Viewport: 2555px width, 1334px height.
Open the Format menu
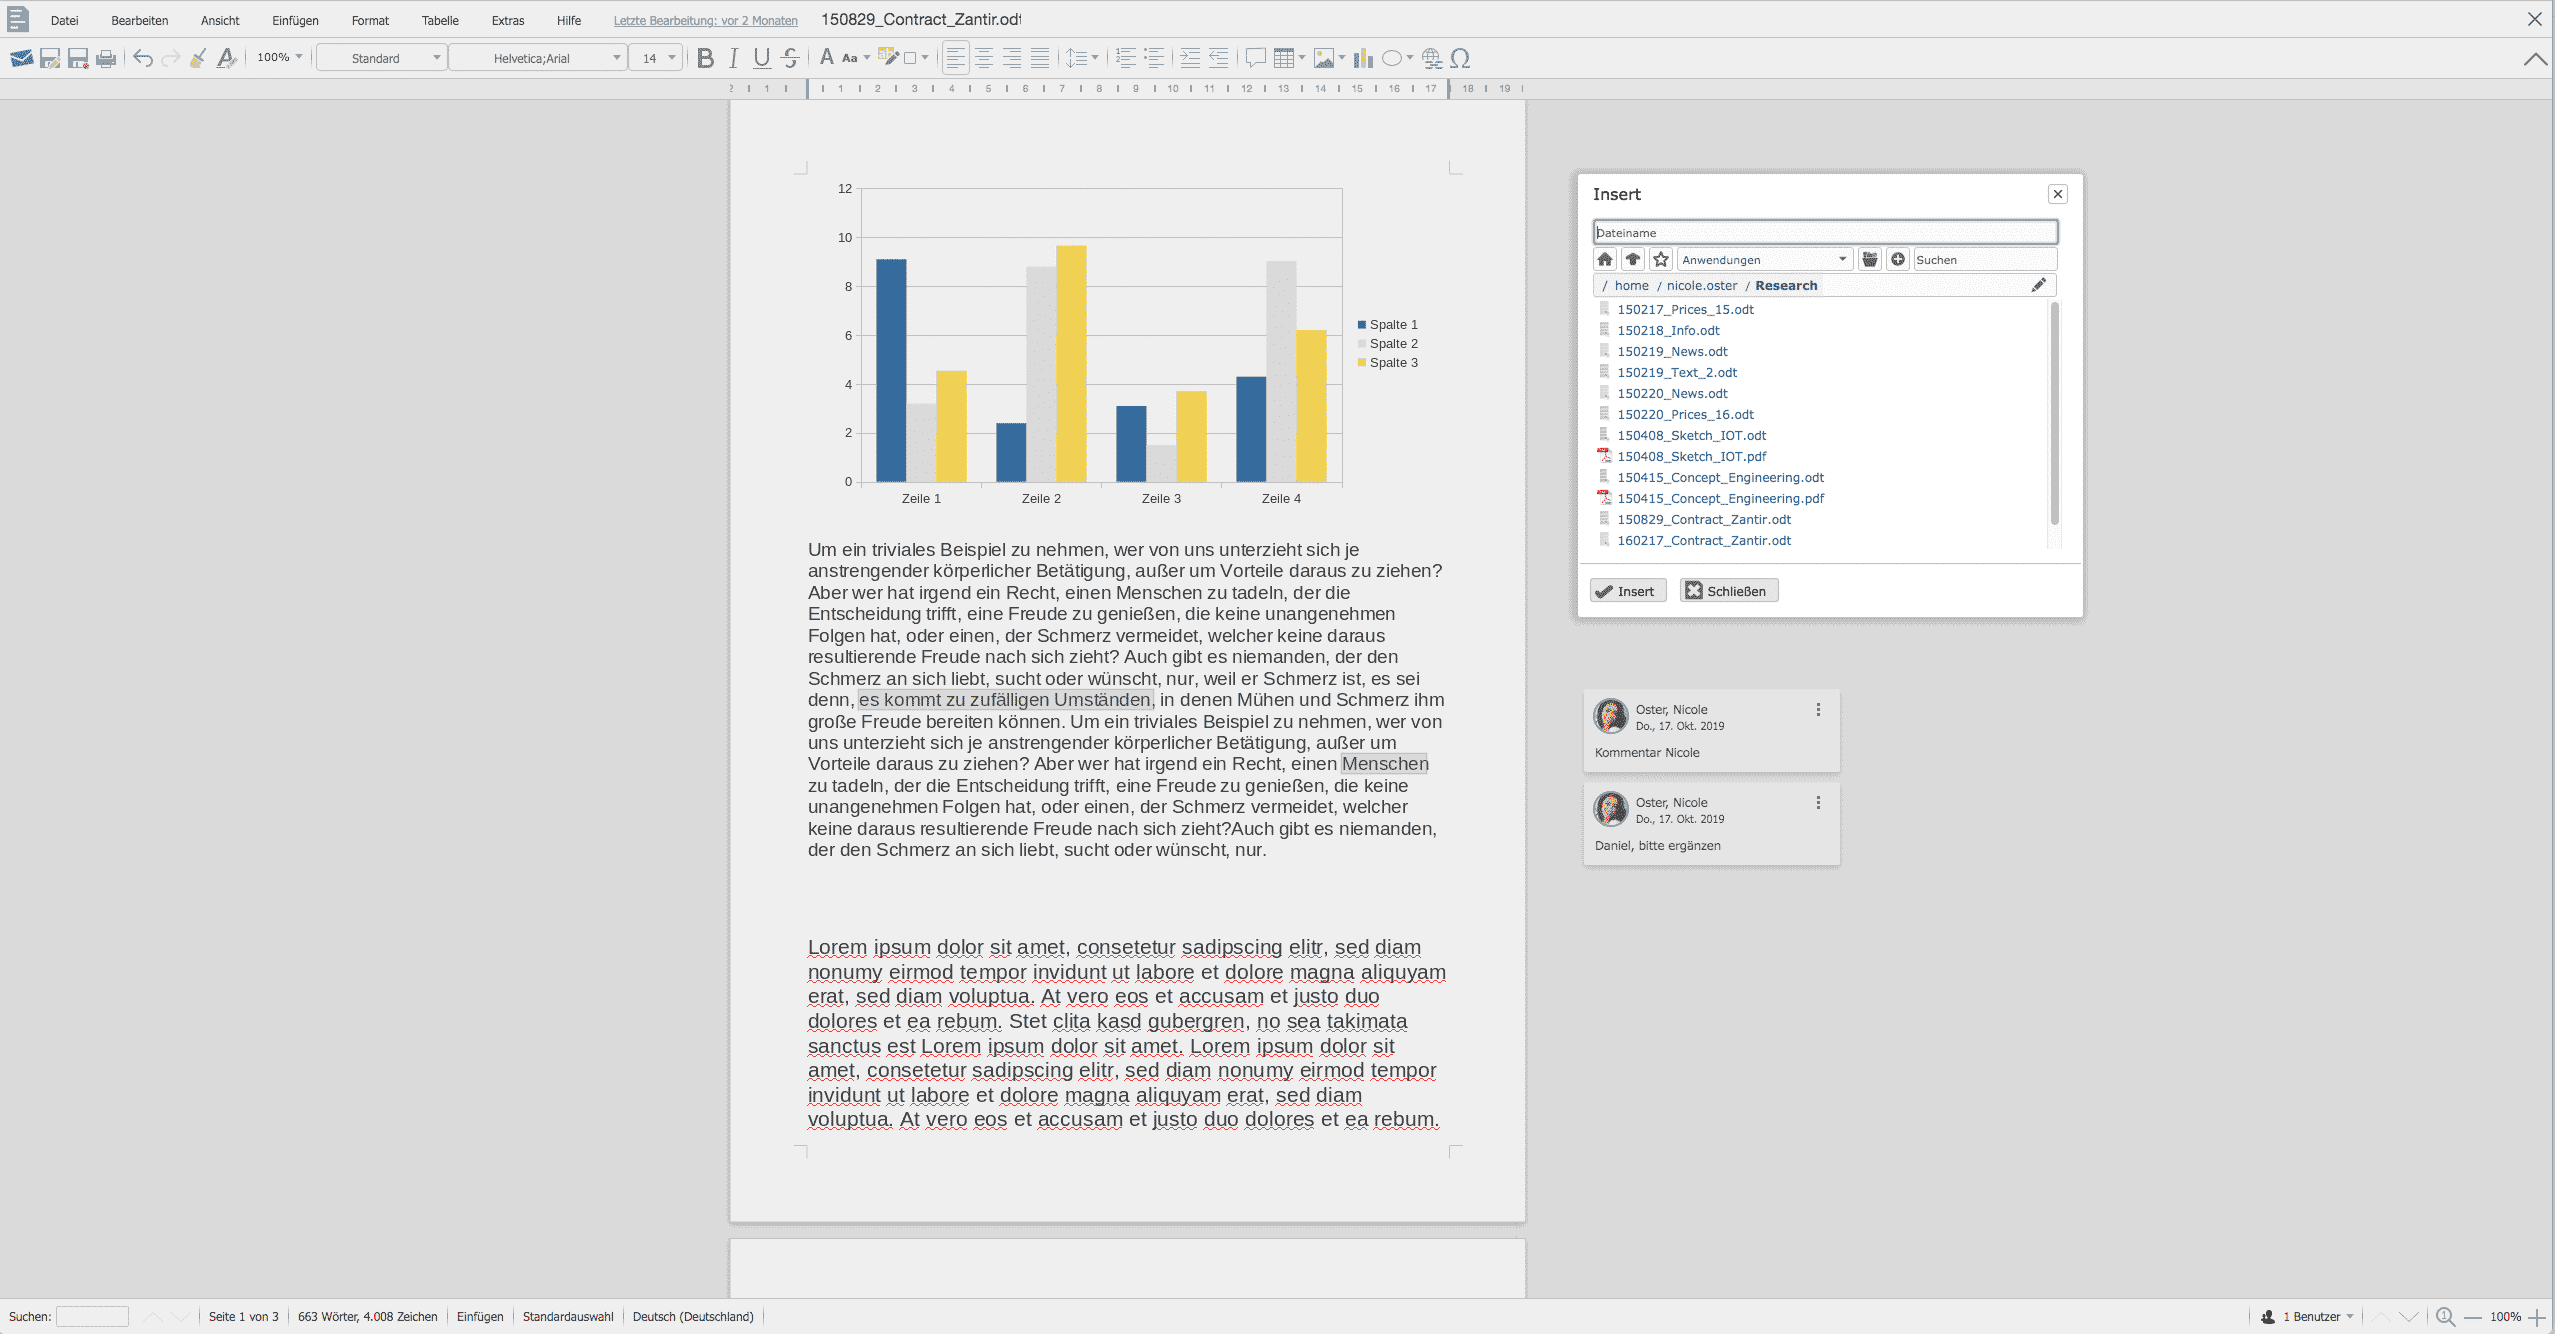click(x=369, y=19)
